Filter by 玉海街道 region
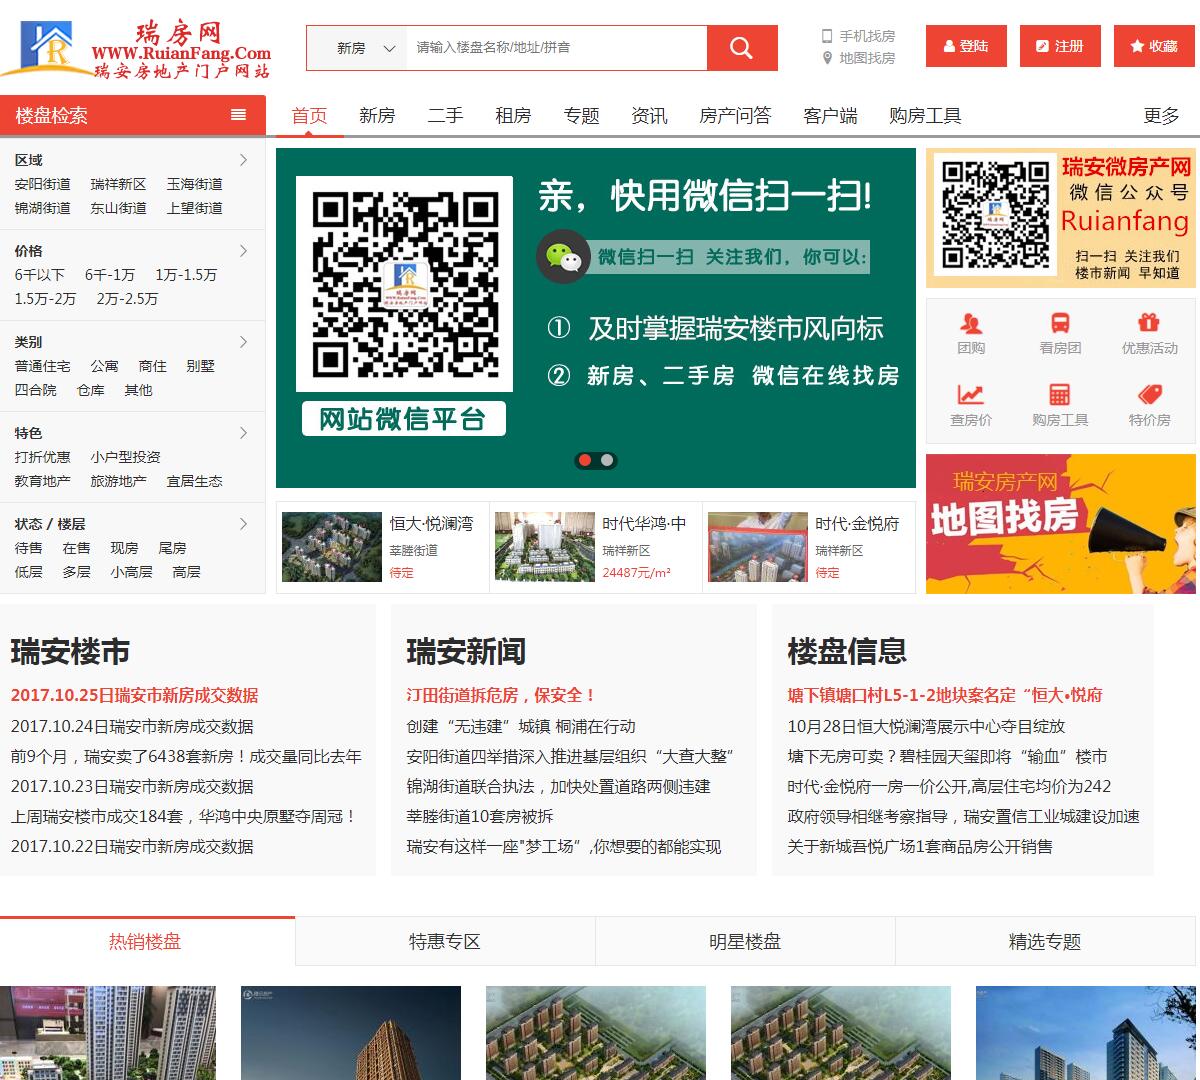 194,184
